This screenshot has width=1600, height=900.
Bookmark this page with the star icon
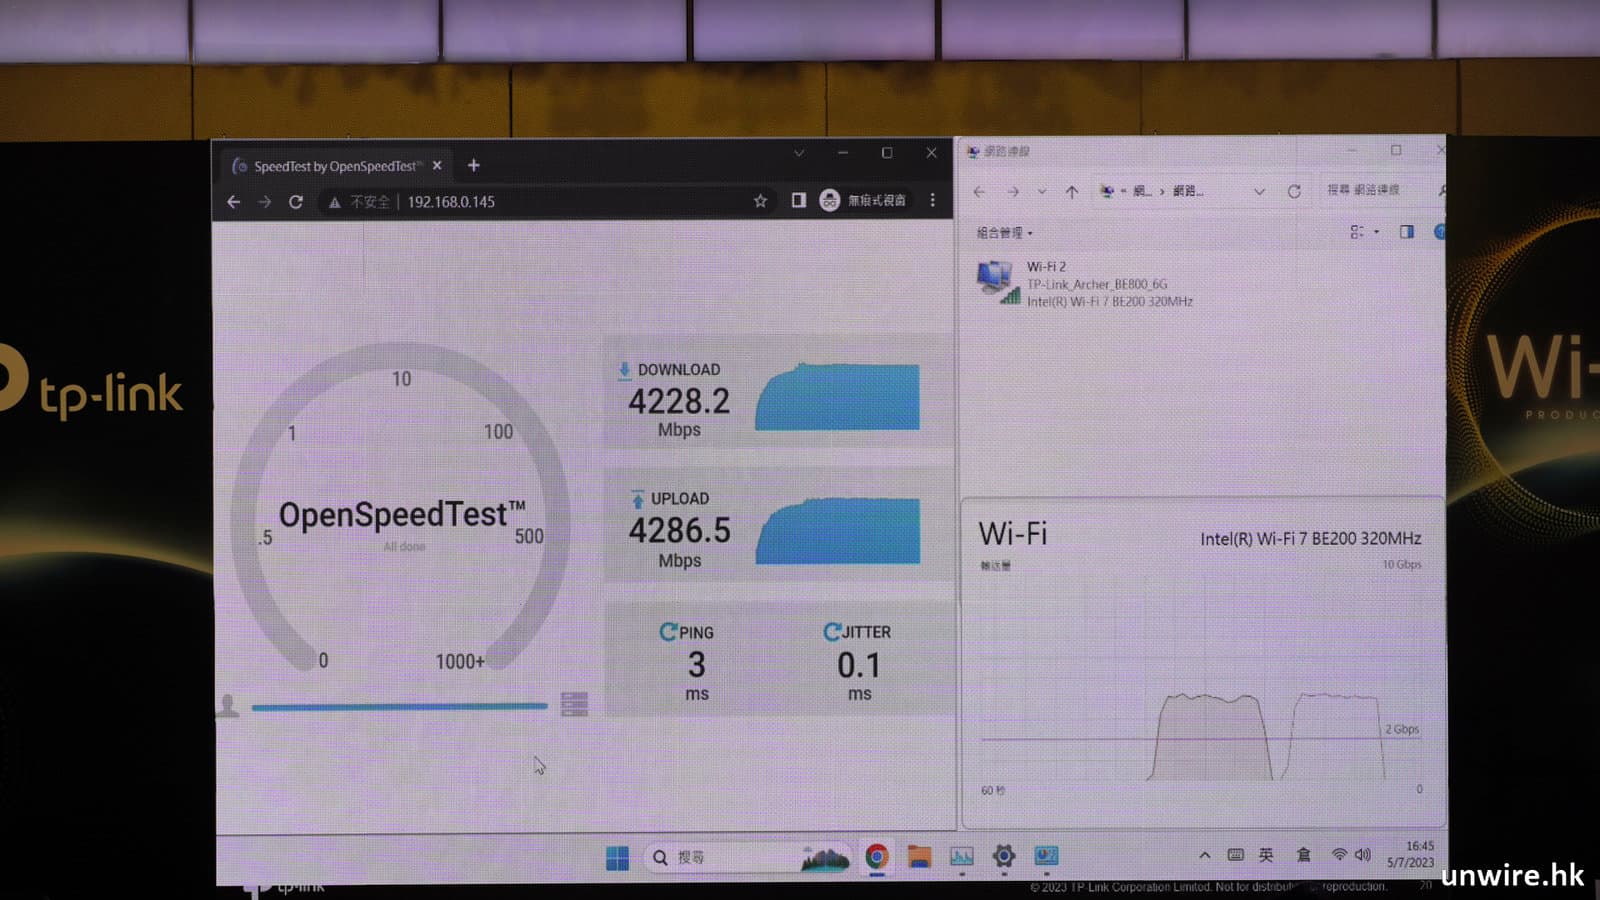[x=760, y=201]
